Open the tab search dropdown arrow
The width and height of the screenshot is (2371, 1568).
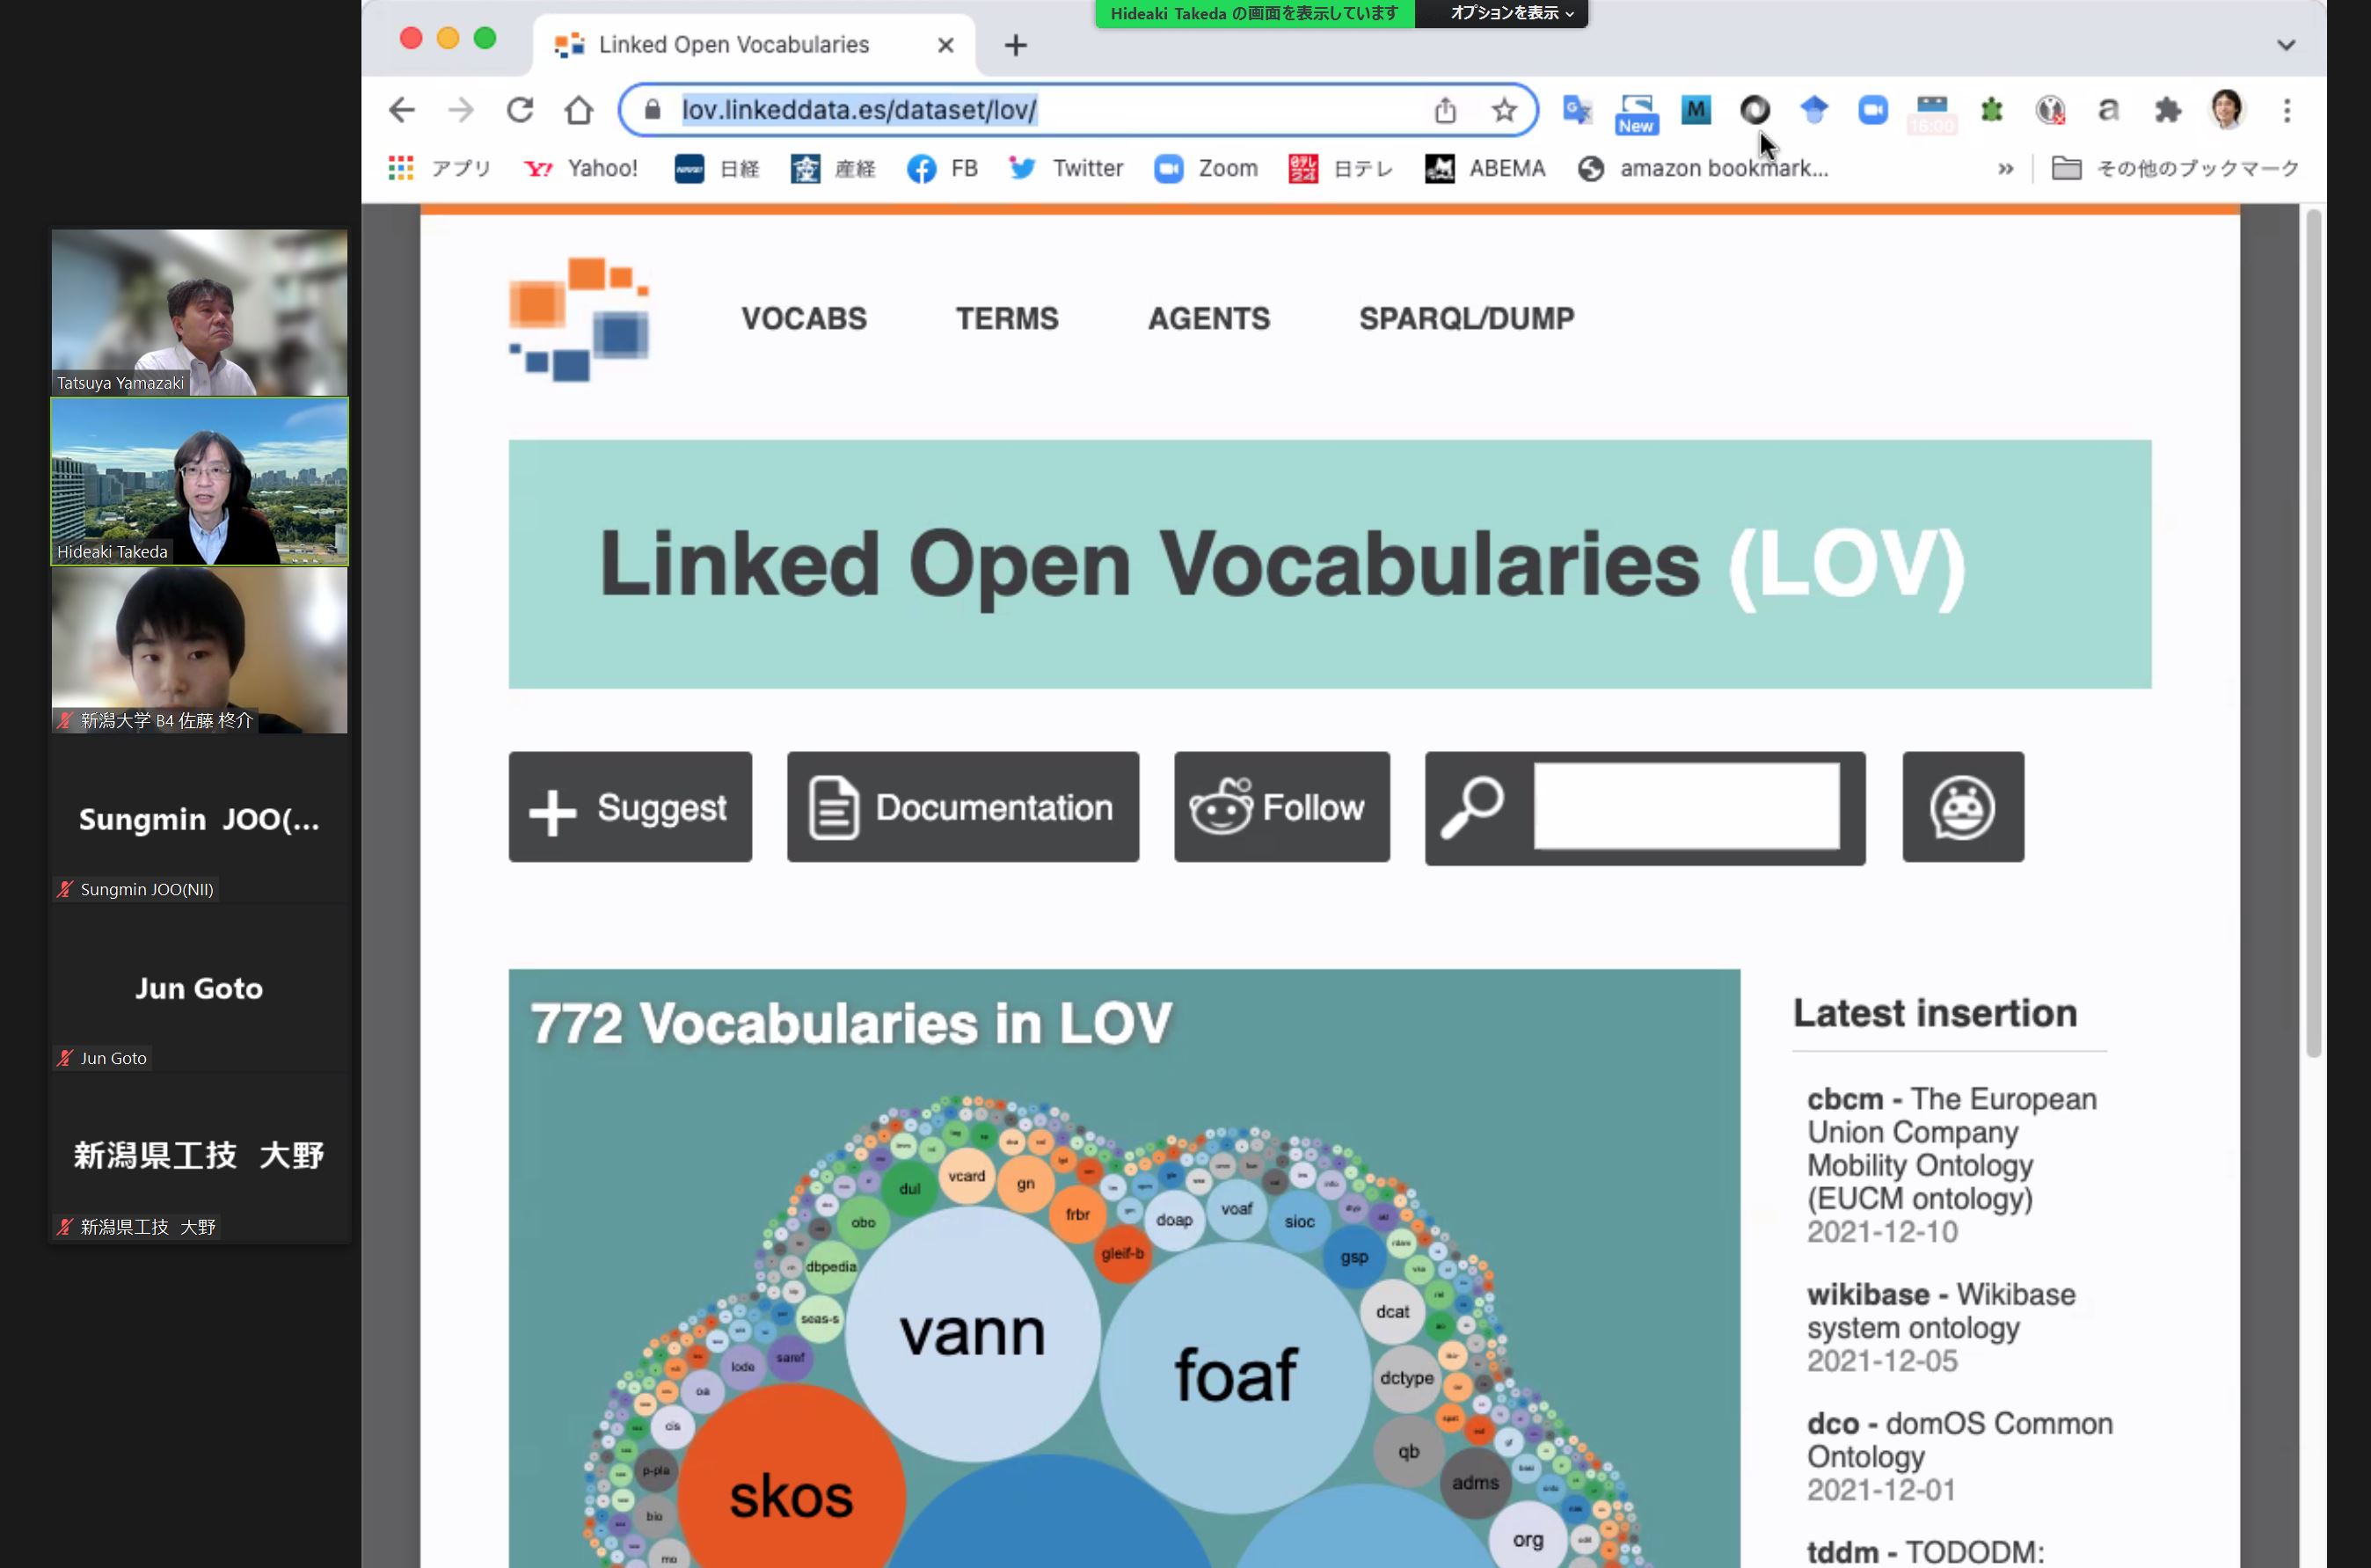click(2286, 45)
